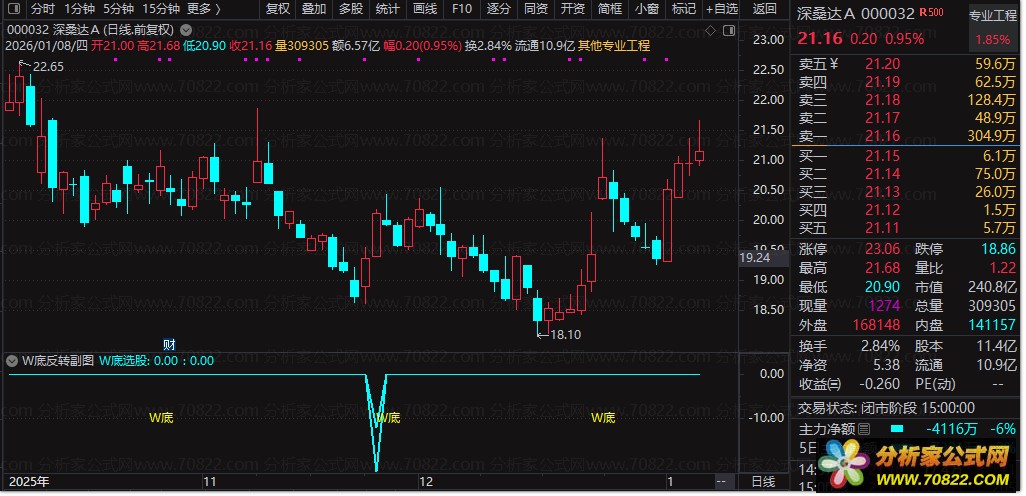Click the -- button beside 日线
This screenshot has width=1026, height=496.
(720, 482)
